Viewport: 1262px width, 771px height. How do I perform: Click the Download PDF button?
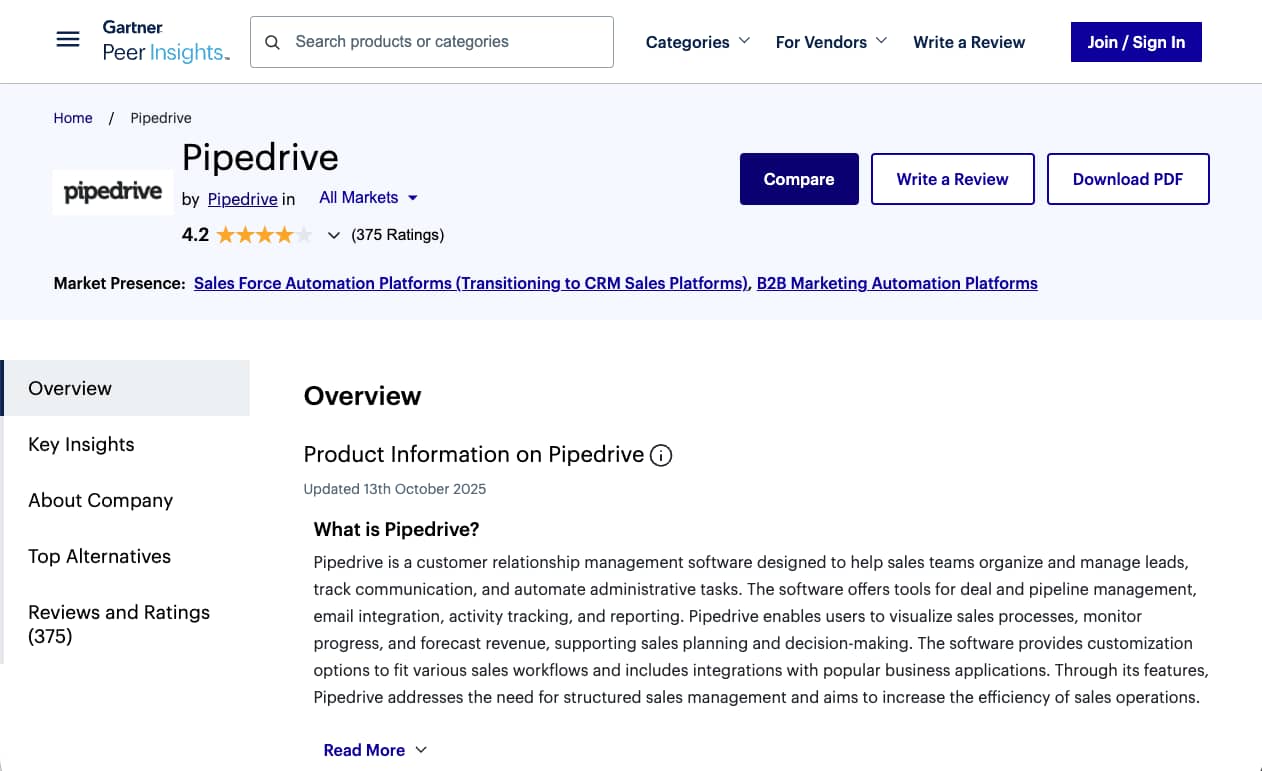click(1128, 179)
